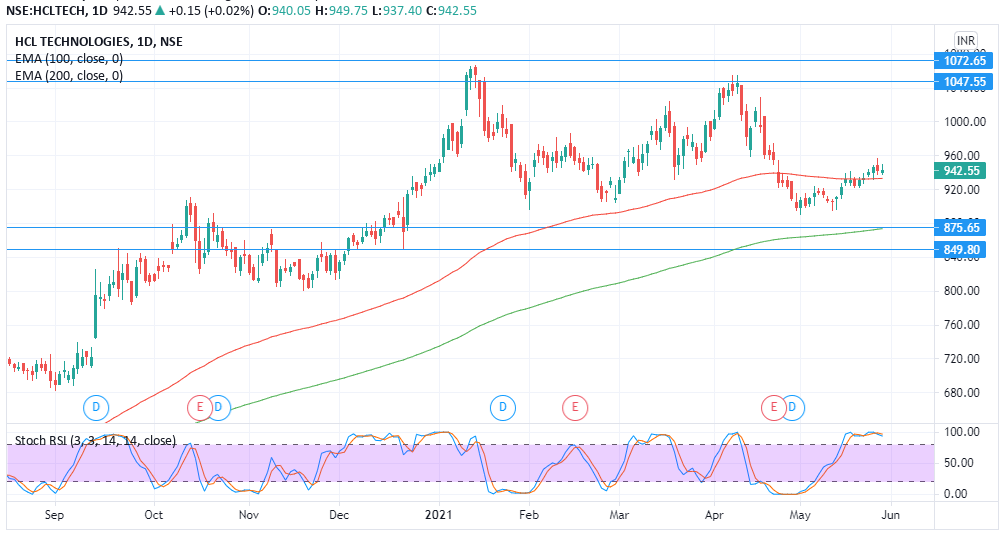This screenshot has height=536, width=1003.
Task: Click the dividend marker in September
Action: (x=96, y=407)
